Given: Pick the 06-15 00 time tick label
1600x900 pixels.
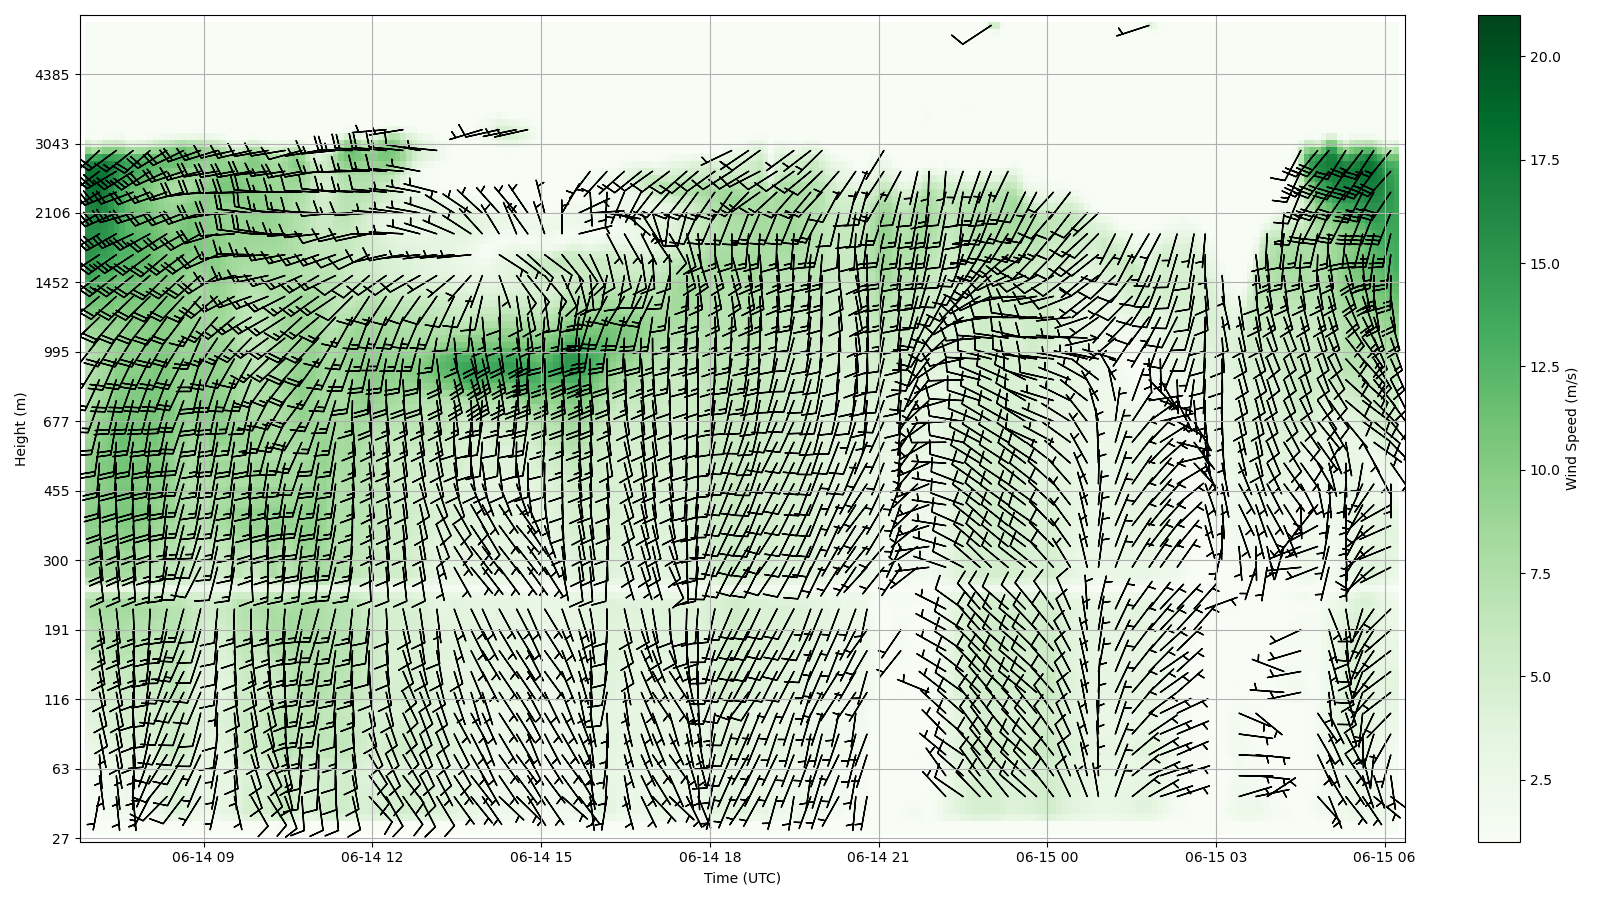Looking at the screenshot, I should pyautogui.click(x=1048, y=857).
